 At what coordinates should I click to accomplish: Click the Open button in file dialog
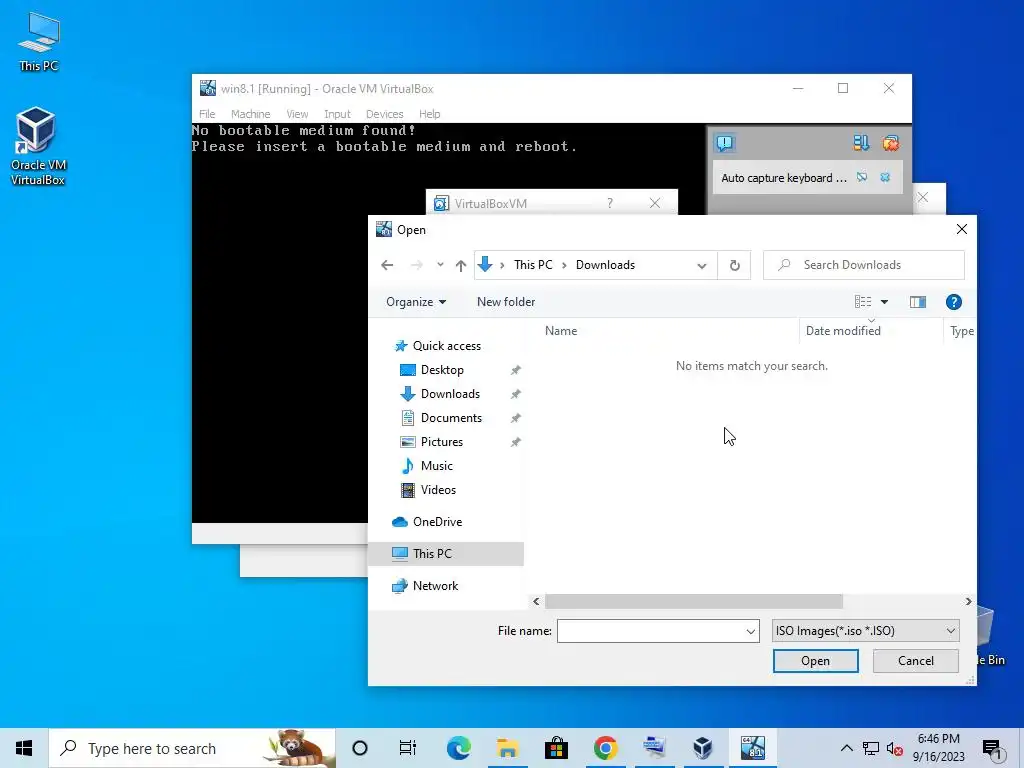(816, 661)
